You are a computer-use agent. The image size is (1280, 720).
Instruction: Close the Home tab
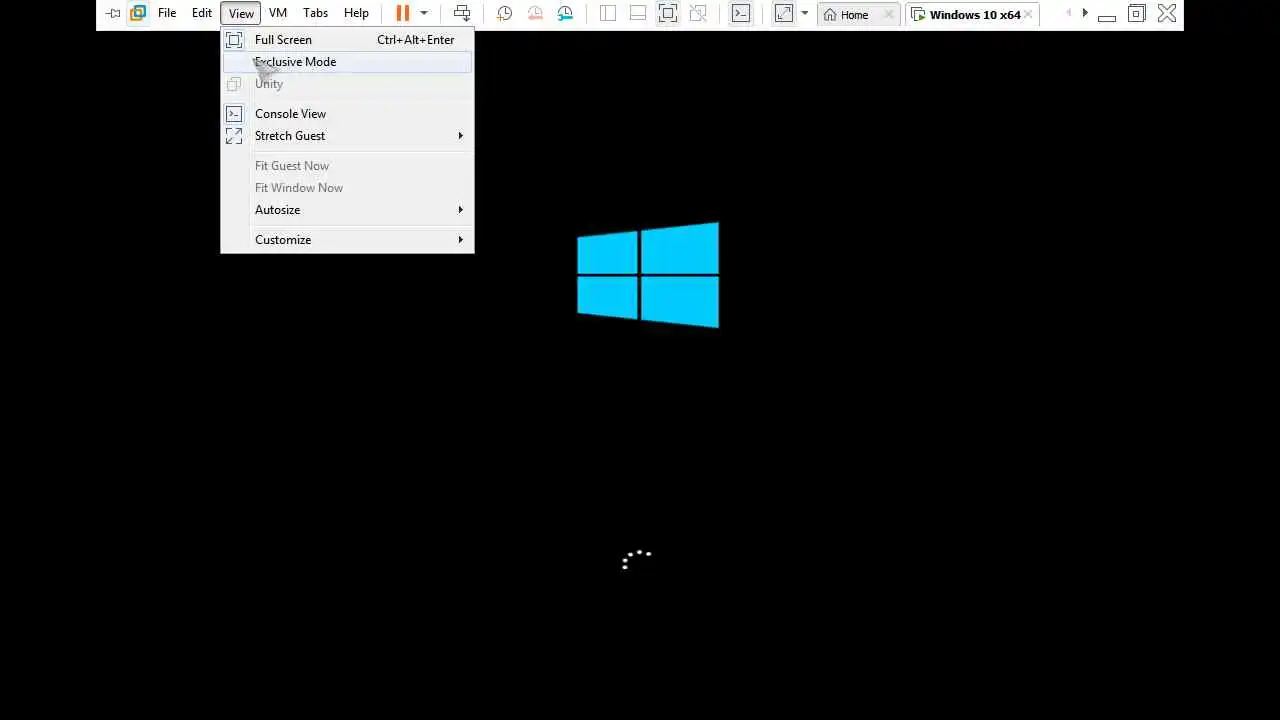pos(888,15)
